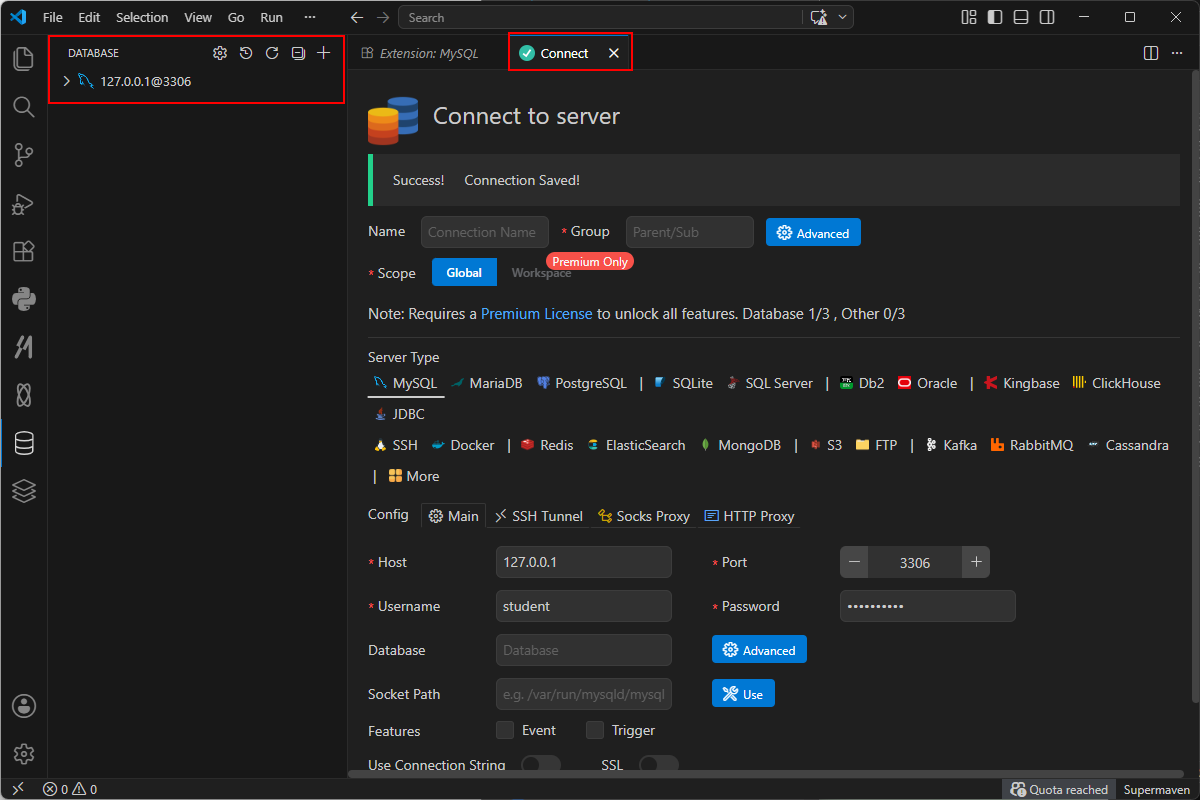This screenshot has height=800, width=1200.
Task: Open the Explorer view in activity bar
Action: (x=24, y=58)
